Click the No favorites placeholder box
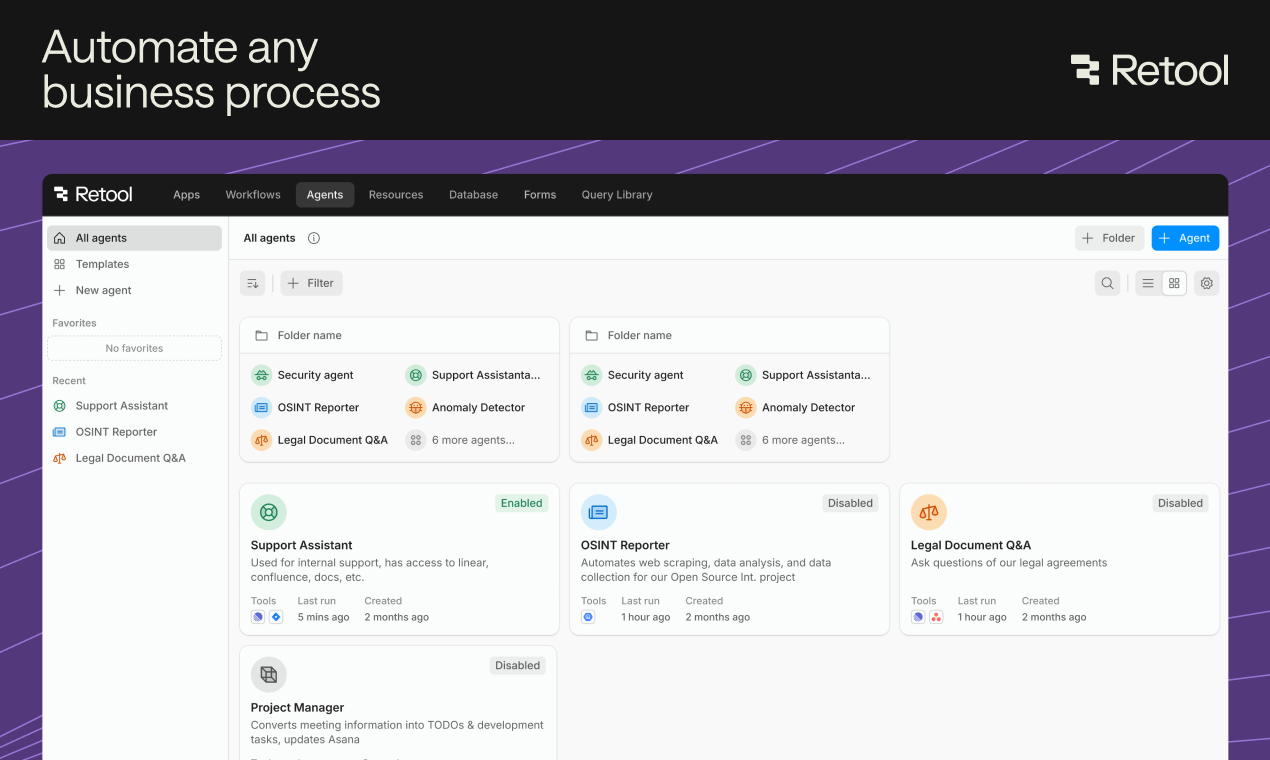Image resolution: width=1270 pixels, height=760 pixels. click(x=134, y=348)
